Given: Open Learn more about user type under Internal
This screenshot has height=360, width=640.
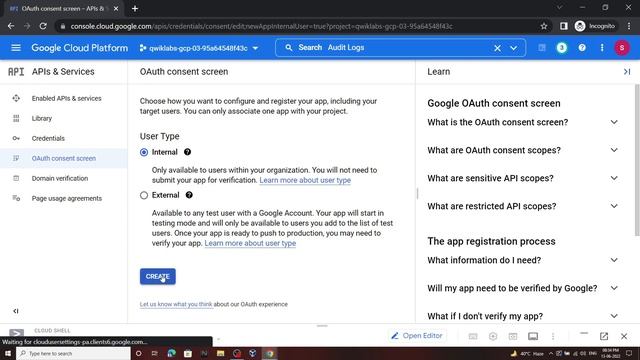Looking at the screenshot, I should tap(305, 180).
